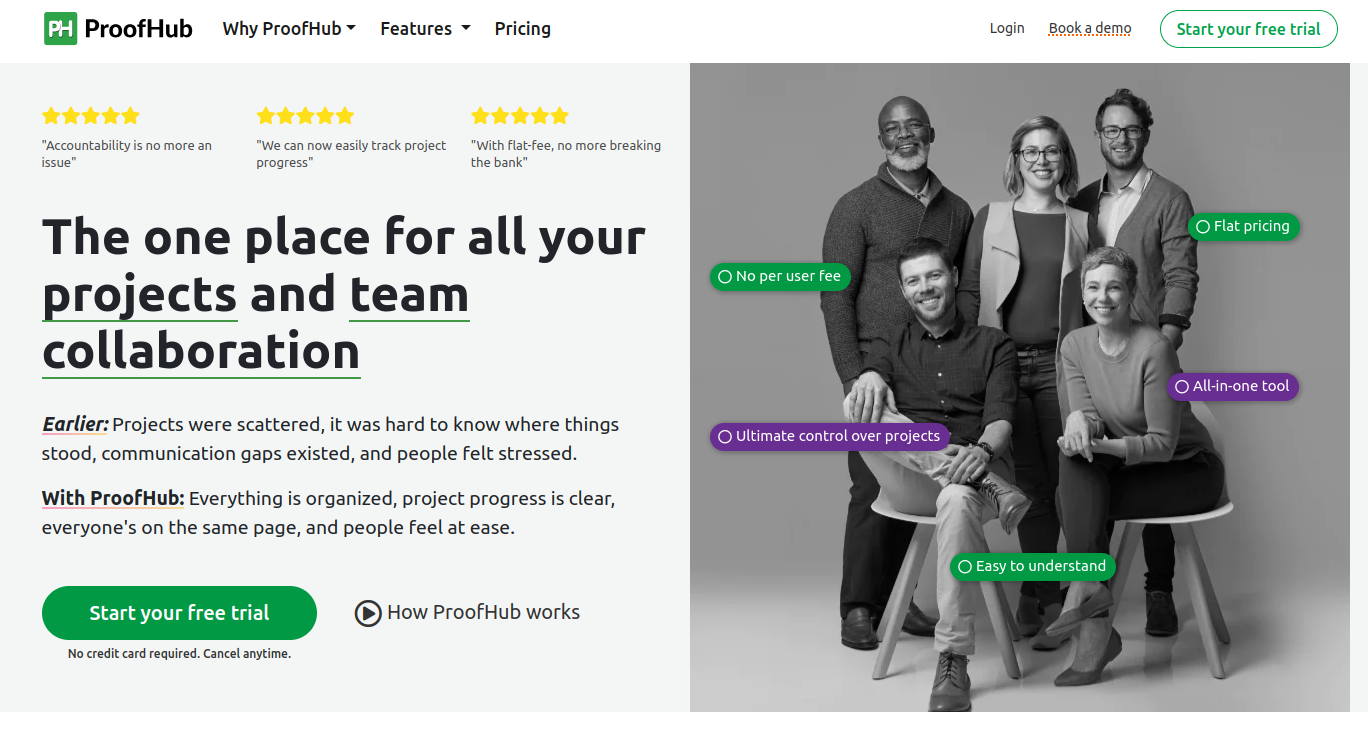Click stars above the Accountability testimonial
The height and width of the screenshot is (730, 1368).
[90, 116]
